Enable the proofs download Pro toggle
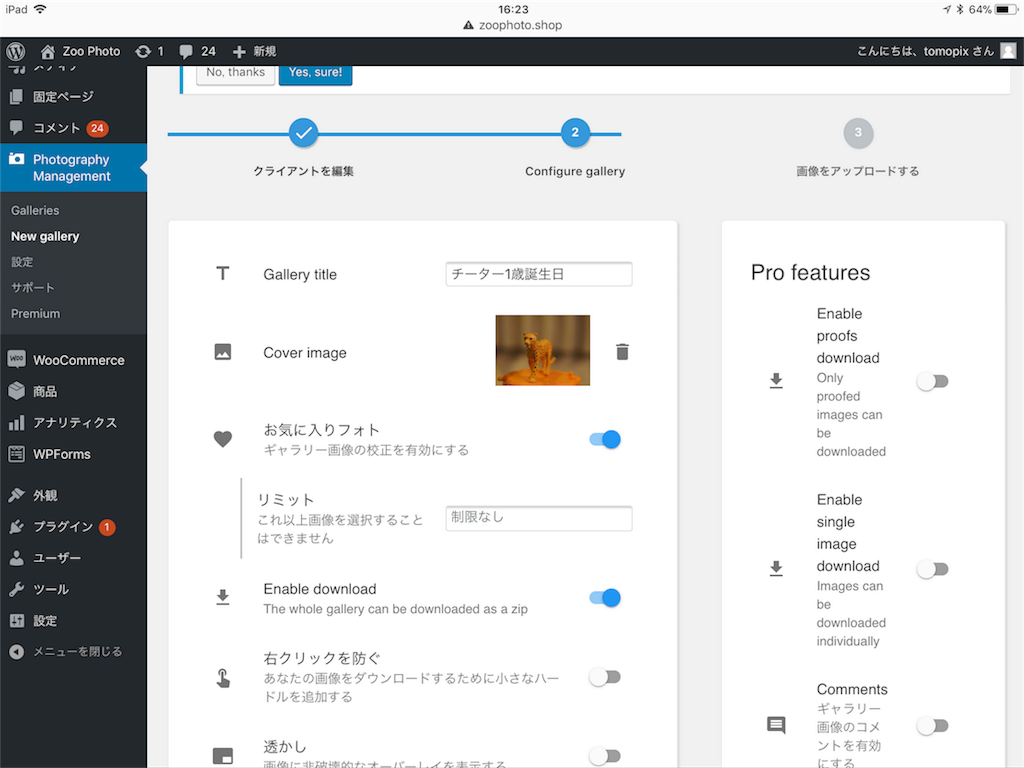The height and width of the screenshot is (768, 1024). click(x=933, y=381)
